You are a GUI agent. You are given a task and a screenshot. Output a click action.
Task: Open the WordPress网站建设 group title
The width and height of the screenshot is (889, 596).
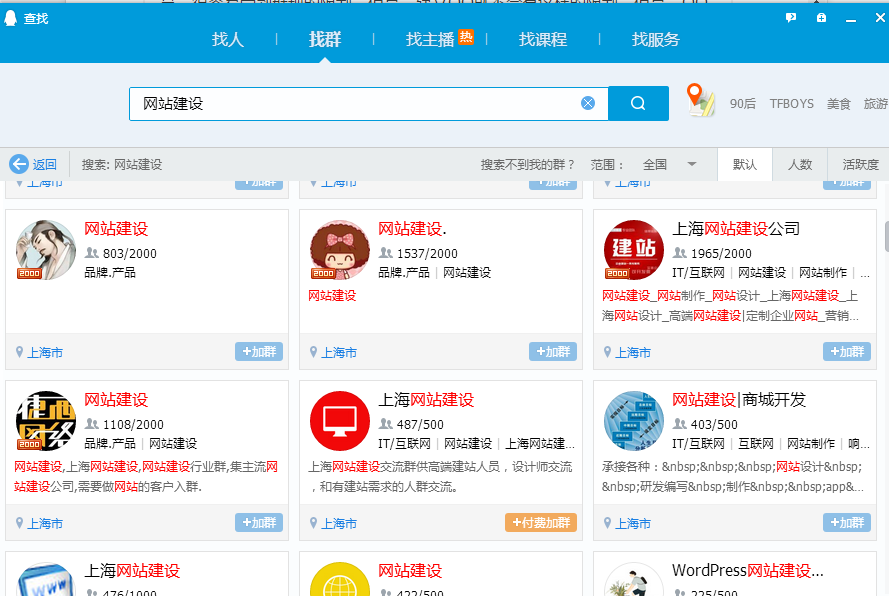point(748,570)
